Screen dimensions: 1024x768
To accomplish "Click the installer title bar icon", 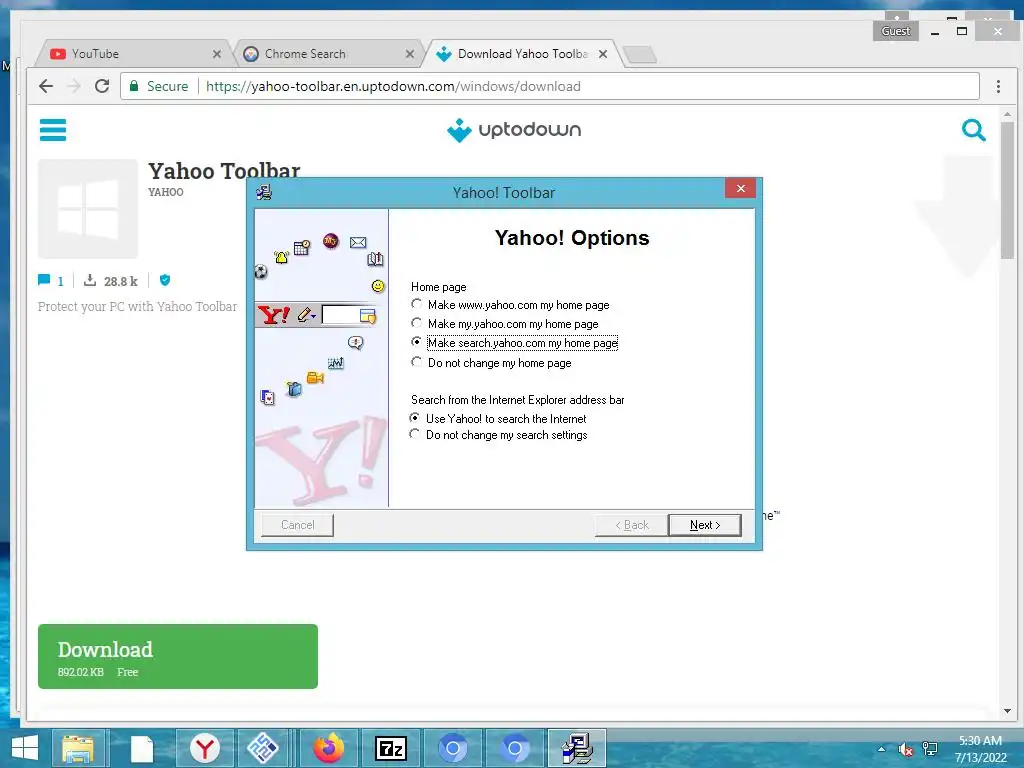I will 264,192.
